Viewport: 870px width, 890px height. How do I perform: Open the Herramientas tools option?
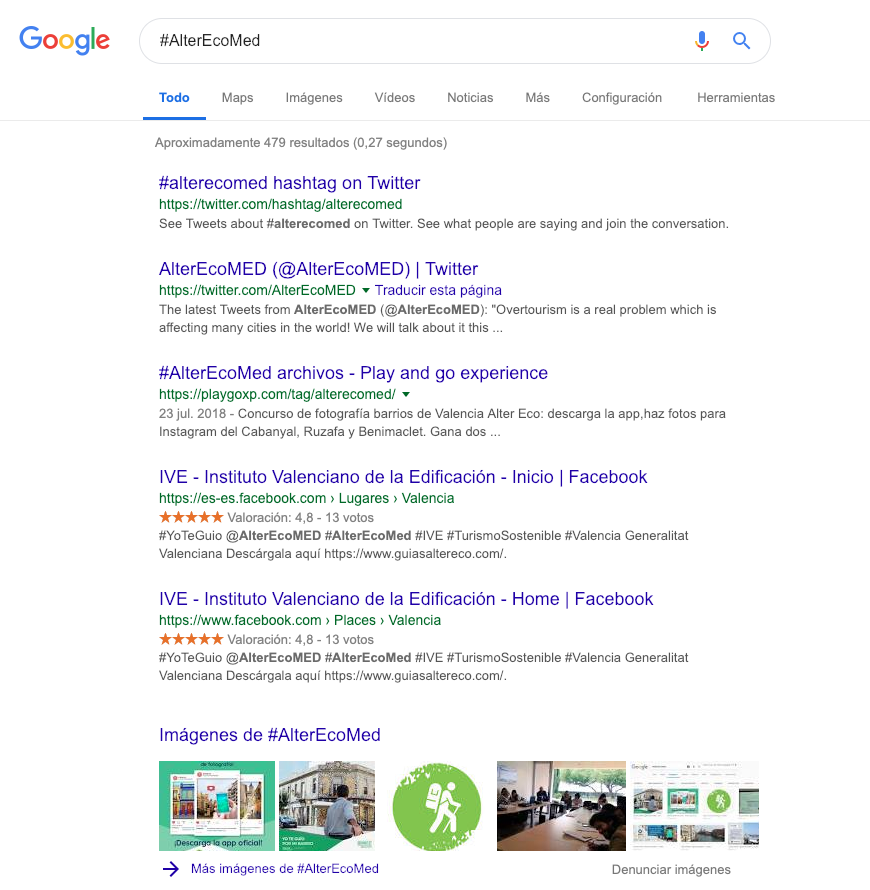click(x=735, y=98)
